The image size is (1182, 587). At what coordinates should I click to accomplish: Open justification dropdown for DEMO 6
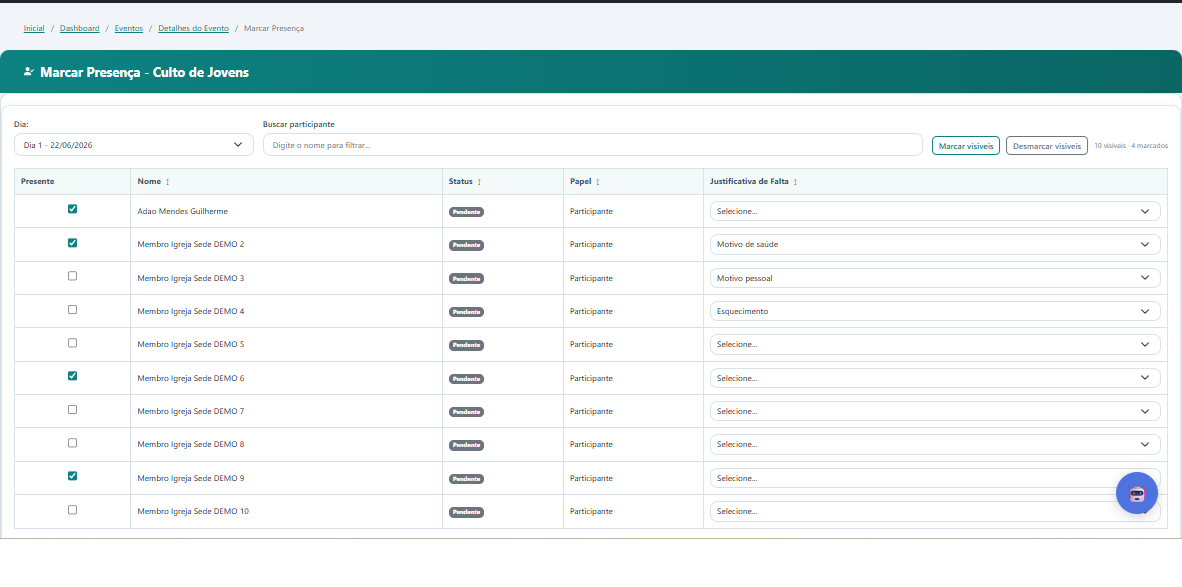pos(935,378)
